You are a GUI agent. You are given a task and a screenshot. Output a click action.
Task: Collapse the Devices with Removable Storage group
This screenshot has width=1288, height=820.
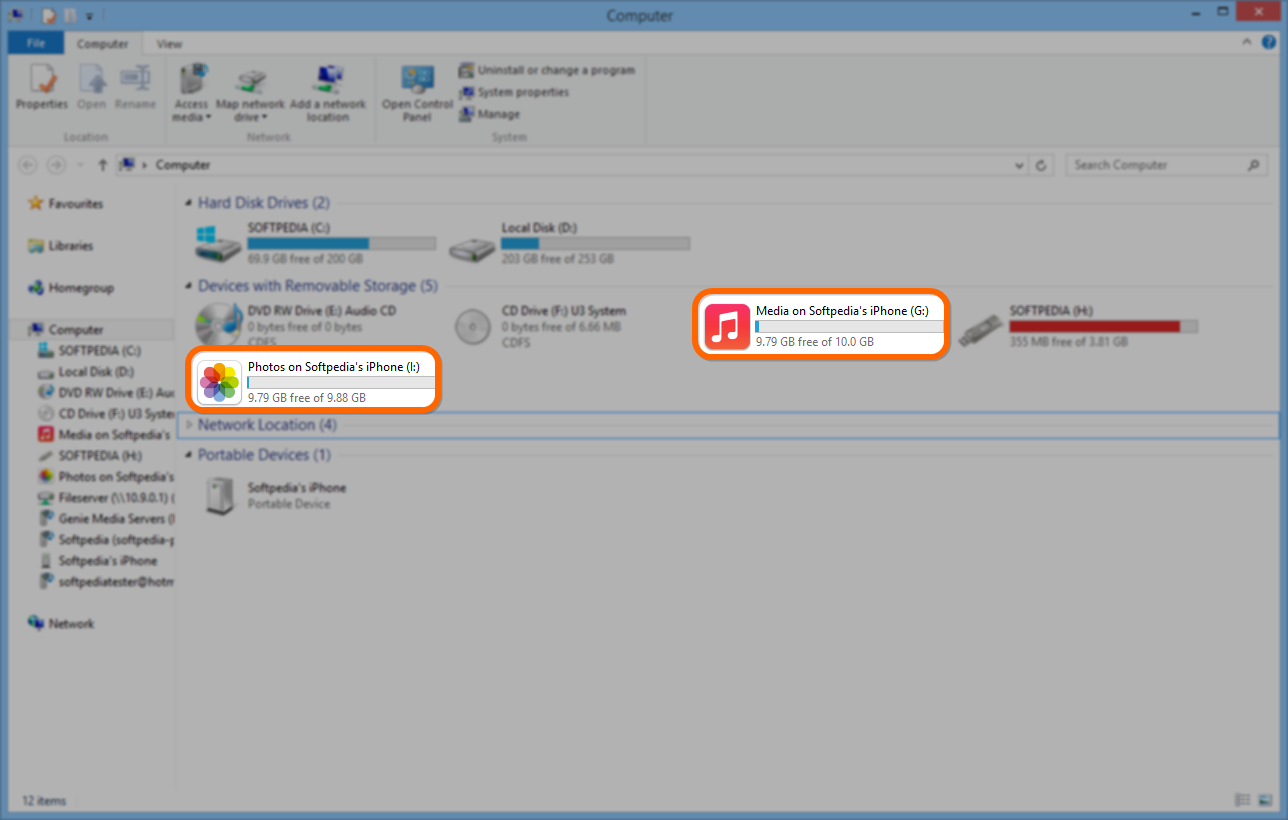[189, 286]
